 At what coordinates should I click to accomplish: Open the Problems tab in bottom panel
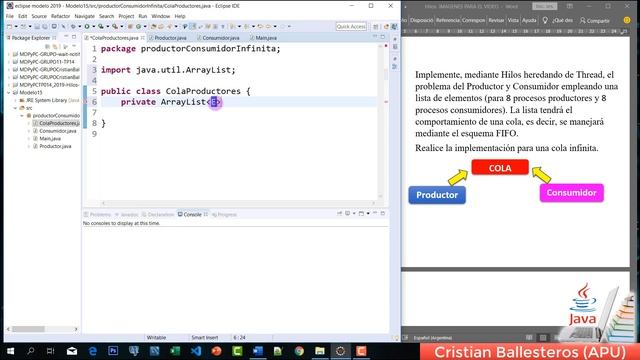coord(98,214)
